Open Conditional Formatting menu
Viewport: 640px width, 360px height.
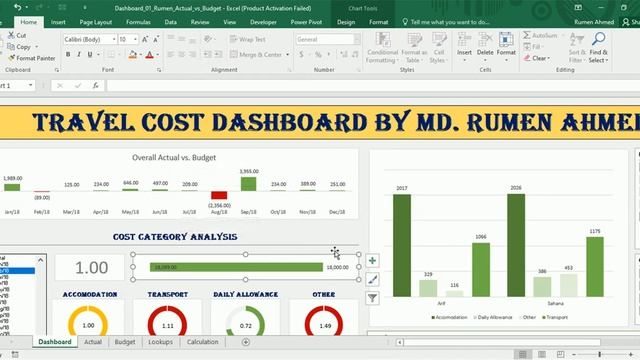coord(382,47)
